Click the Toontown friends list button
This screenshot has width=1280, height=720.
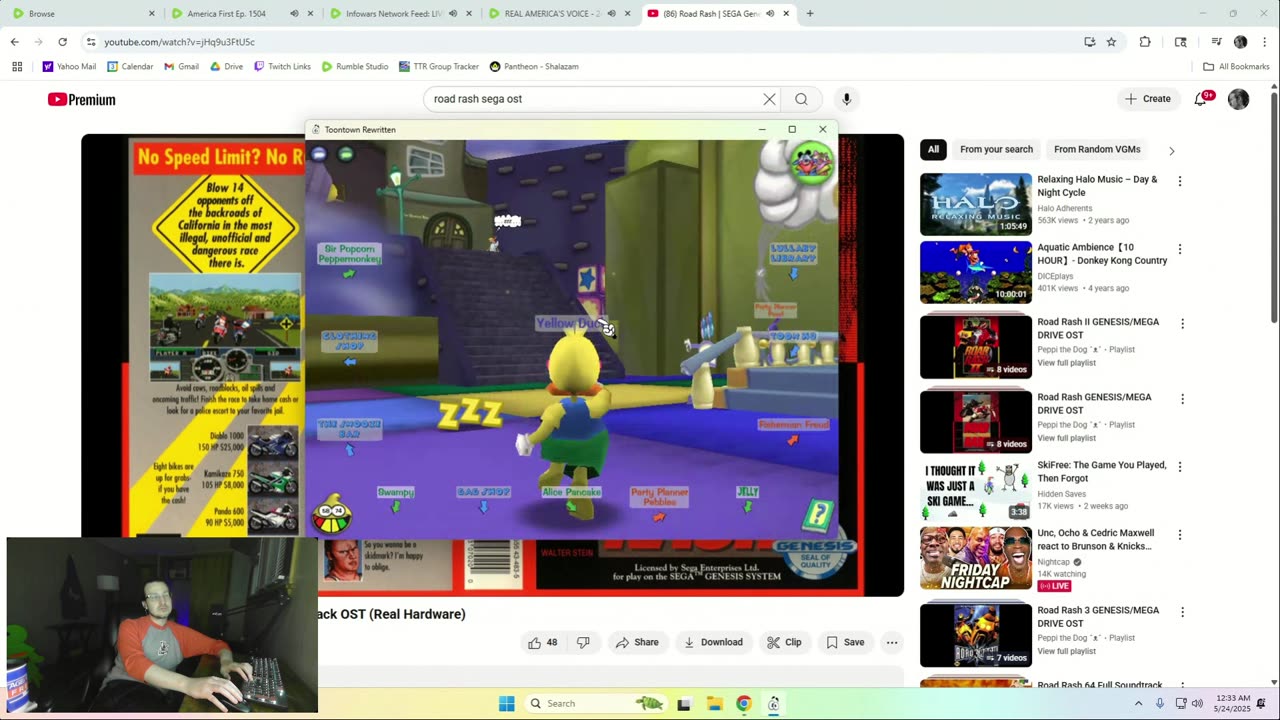(x=812, y=161)
